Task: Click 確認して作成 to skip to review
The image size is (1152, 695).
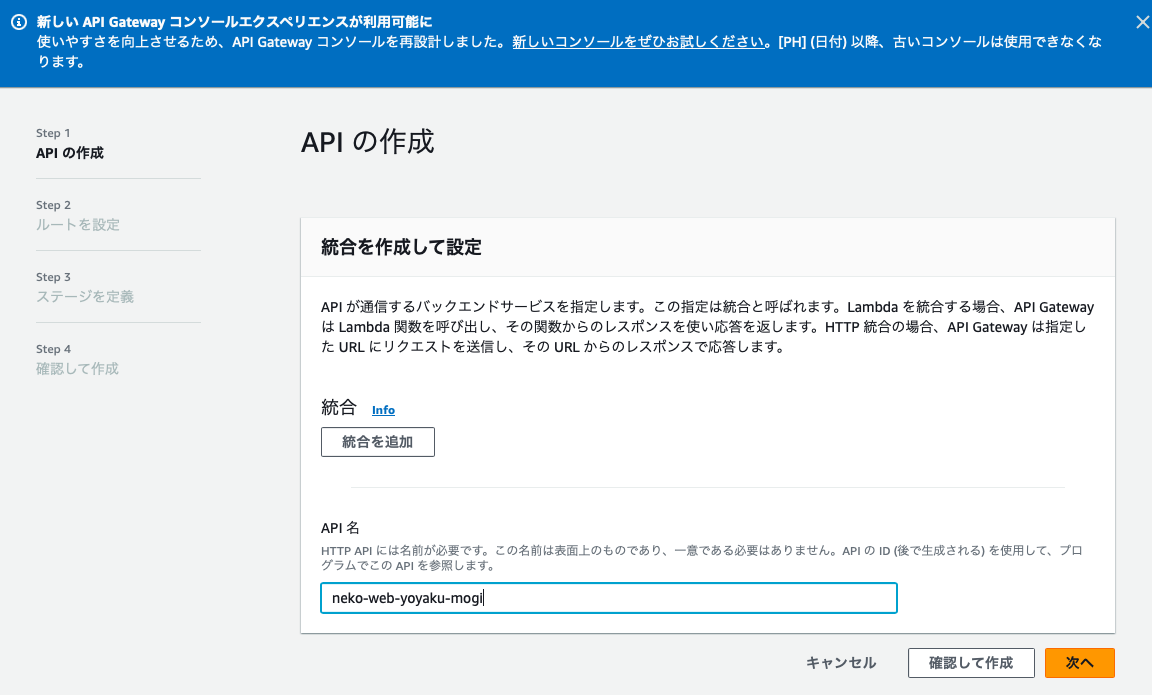Action: tap(970, 662)
